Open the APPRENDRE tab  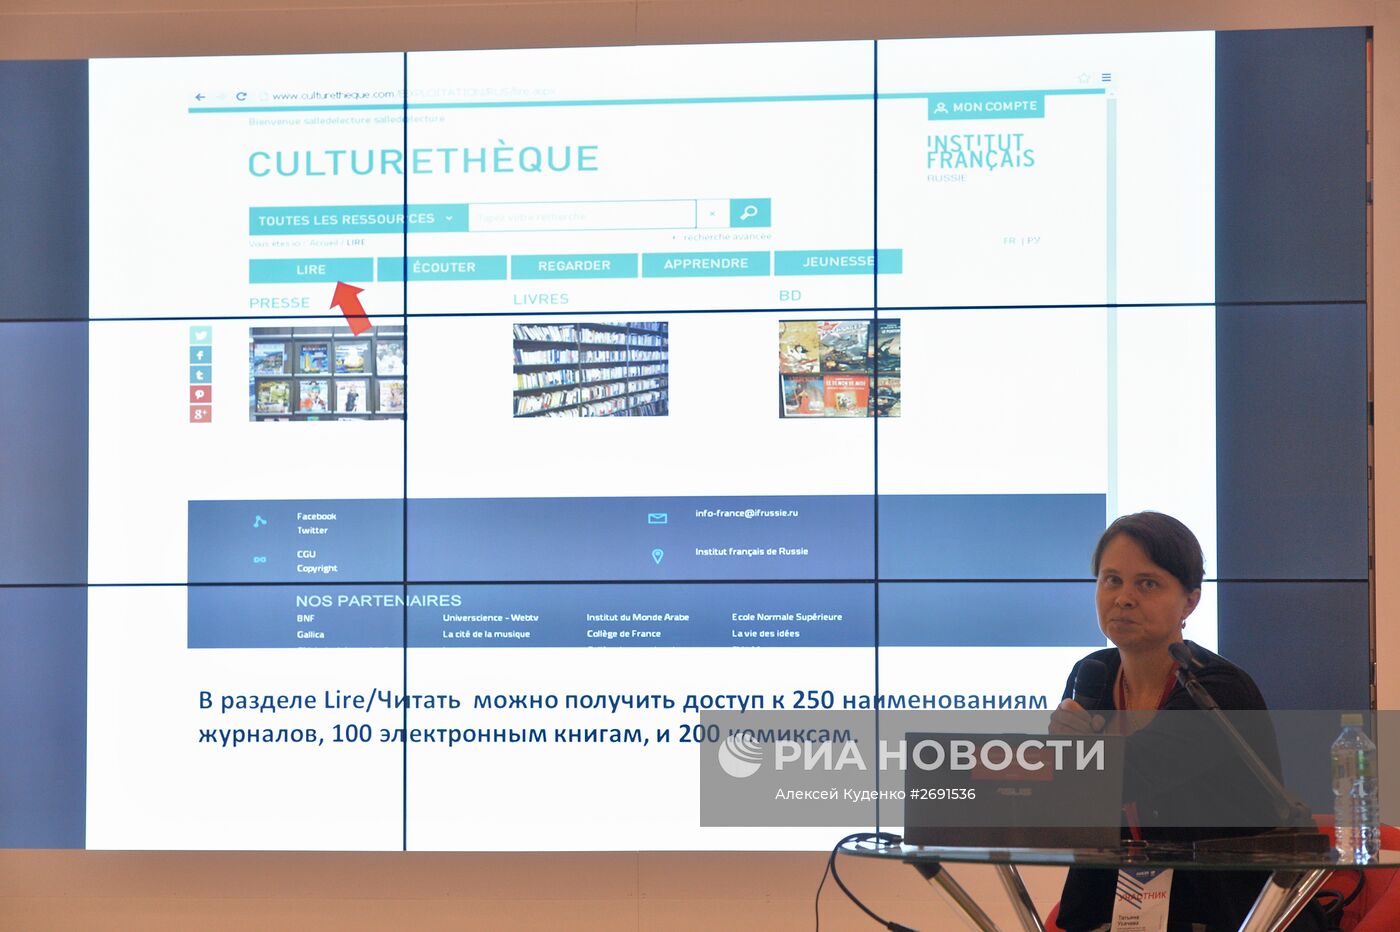[x=706, y=264]
